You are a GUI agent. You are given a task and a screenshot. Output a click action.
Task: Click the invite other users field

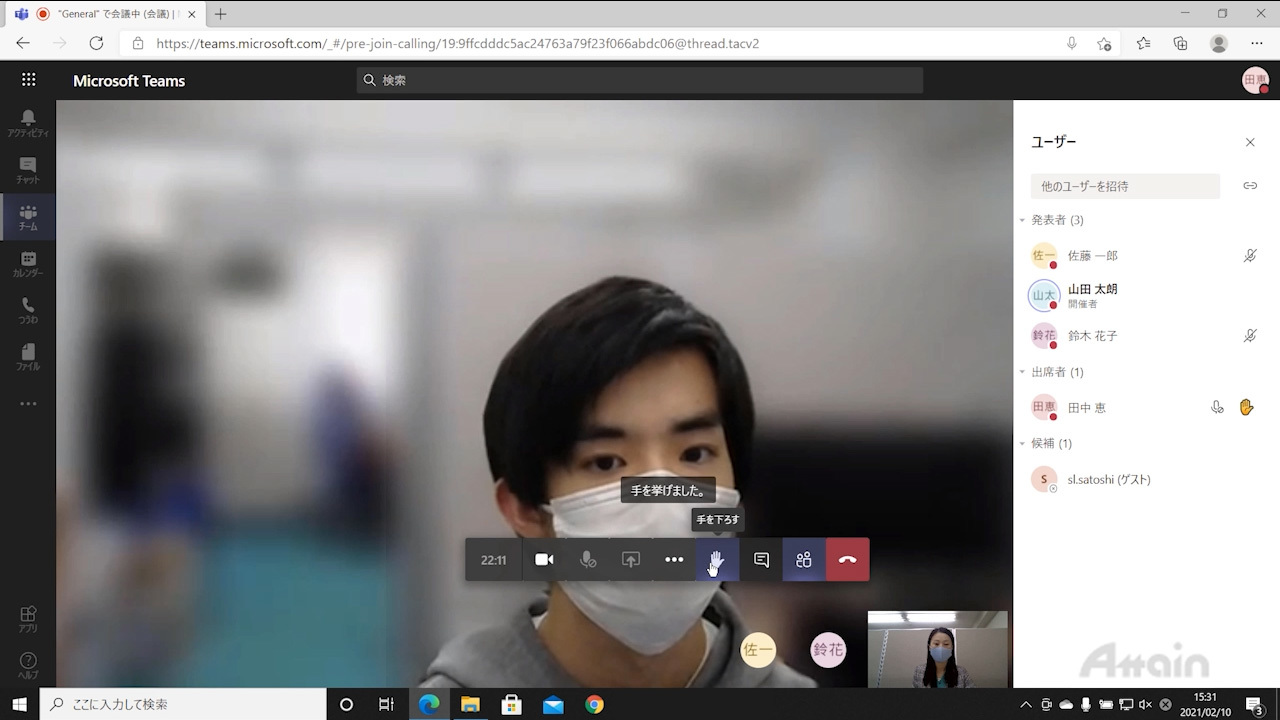pos(1125,186)
